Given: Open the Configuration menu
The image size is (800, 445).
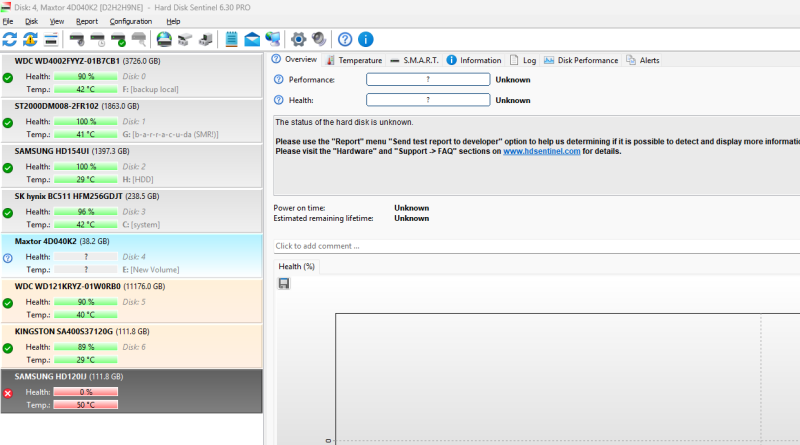Looking at the screenshot, I should click(x=131, y=21).
